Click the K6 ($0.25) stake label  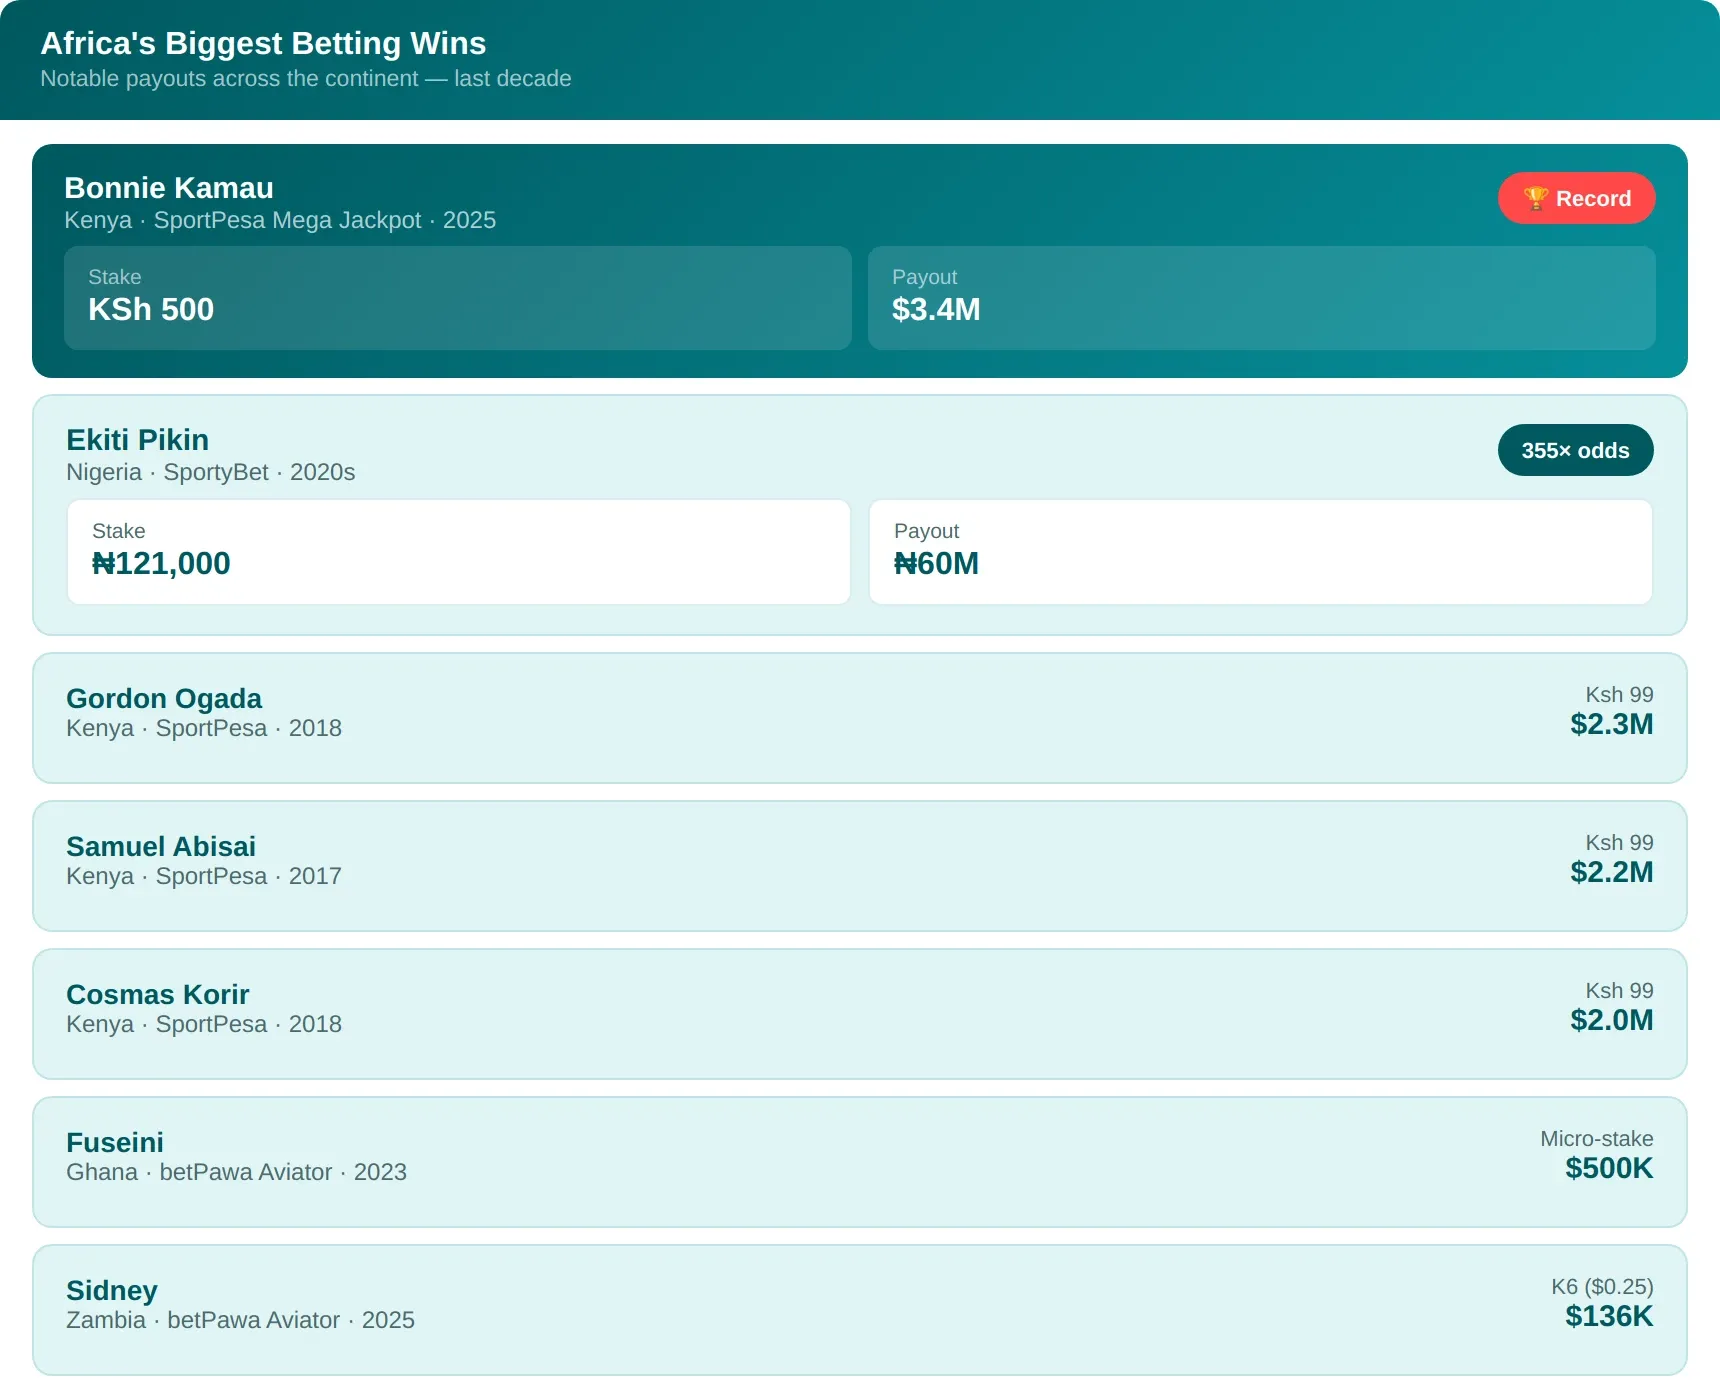point(1602,1286)
